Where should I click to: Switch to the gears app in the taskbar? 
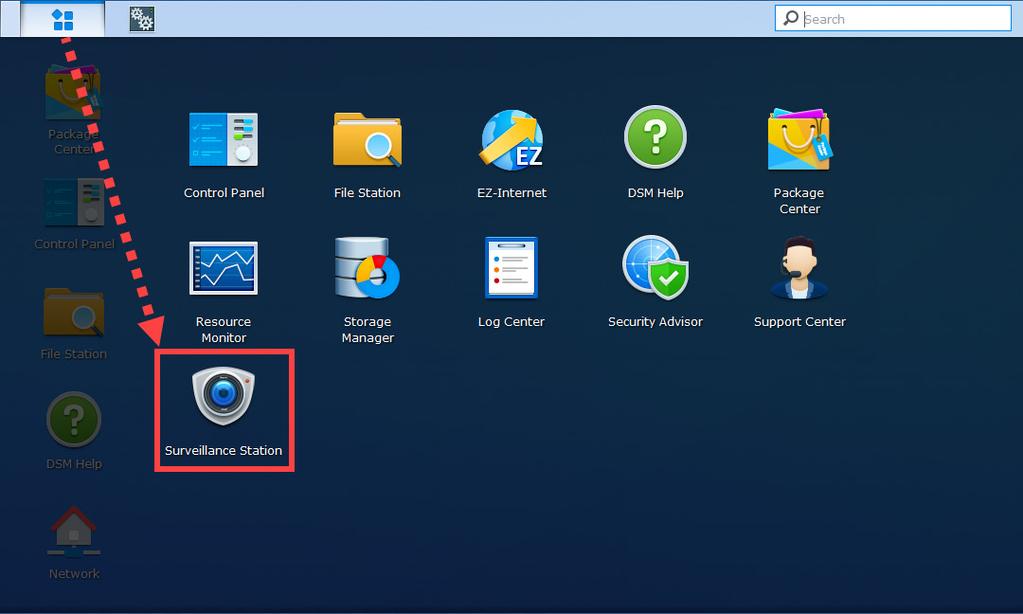(x=142, y=19)
